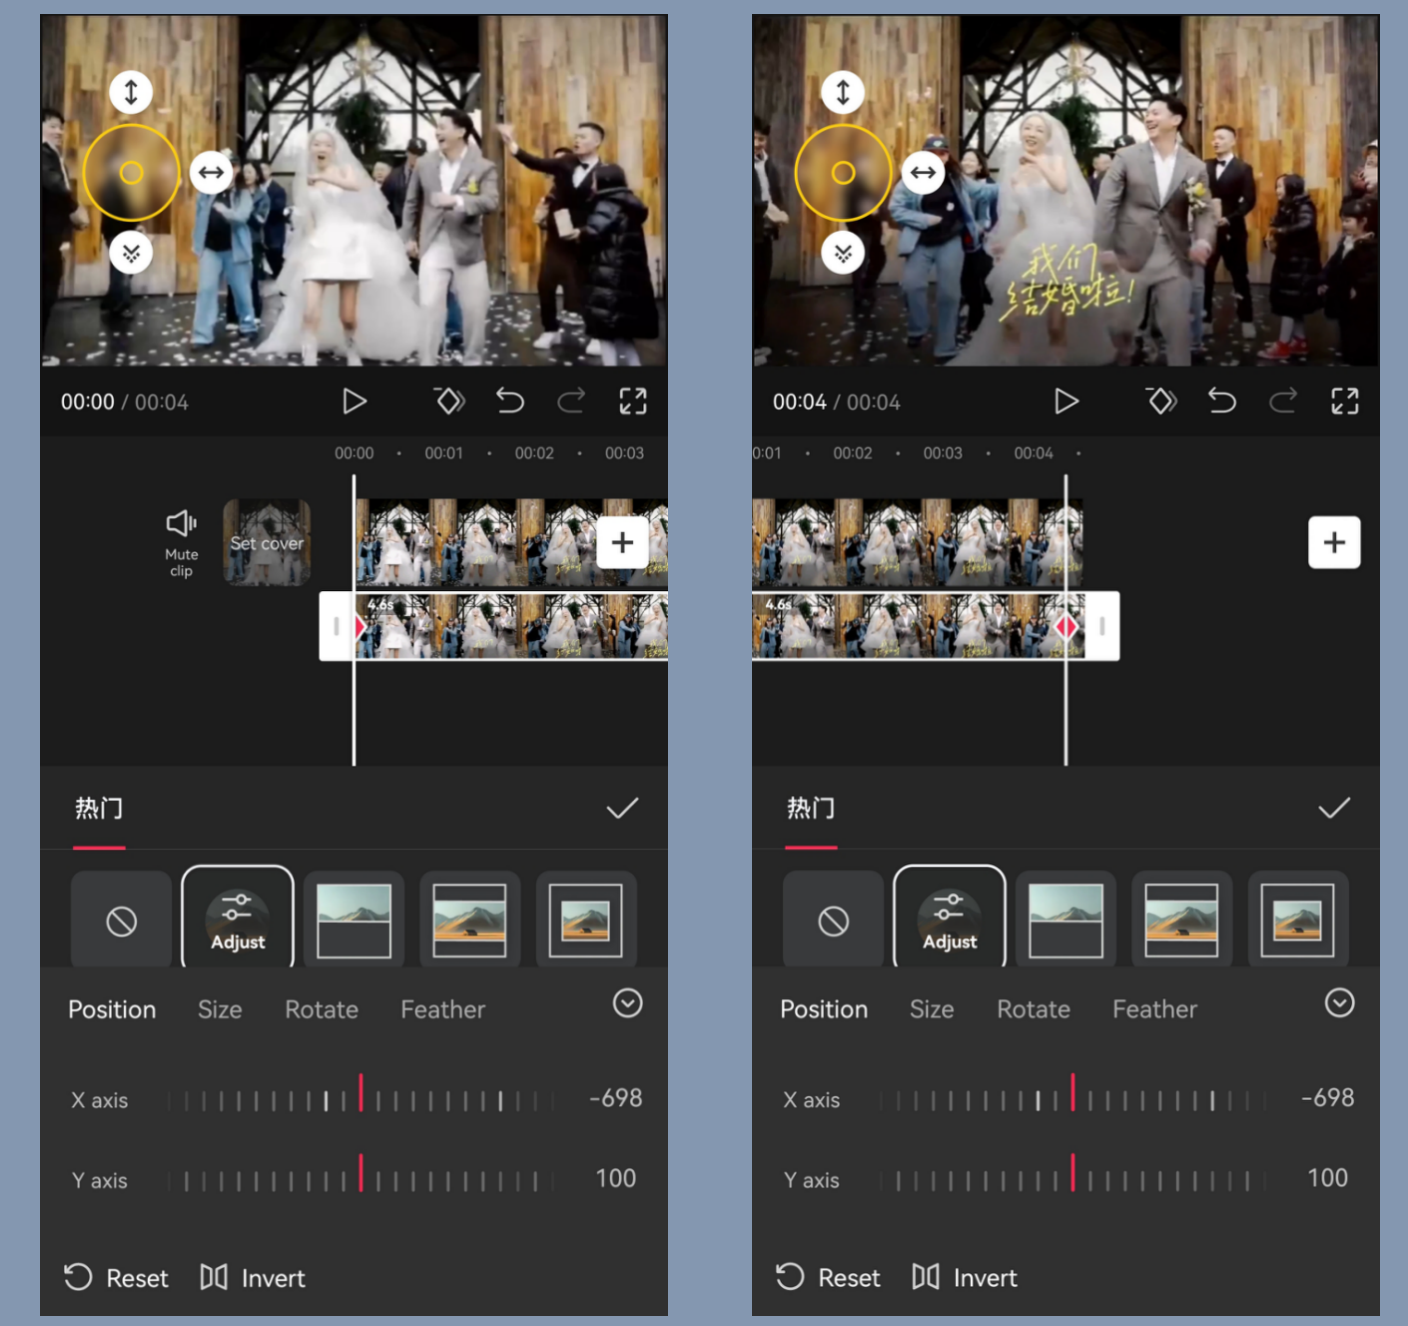Screen dimensions: 1408x1326
Task: Invert the mask in left screen
Action: tap(253, 1278)
